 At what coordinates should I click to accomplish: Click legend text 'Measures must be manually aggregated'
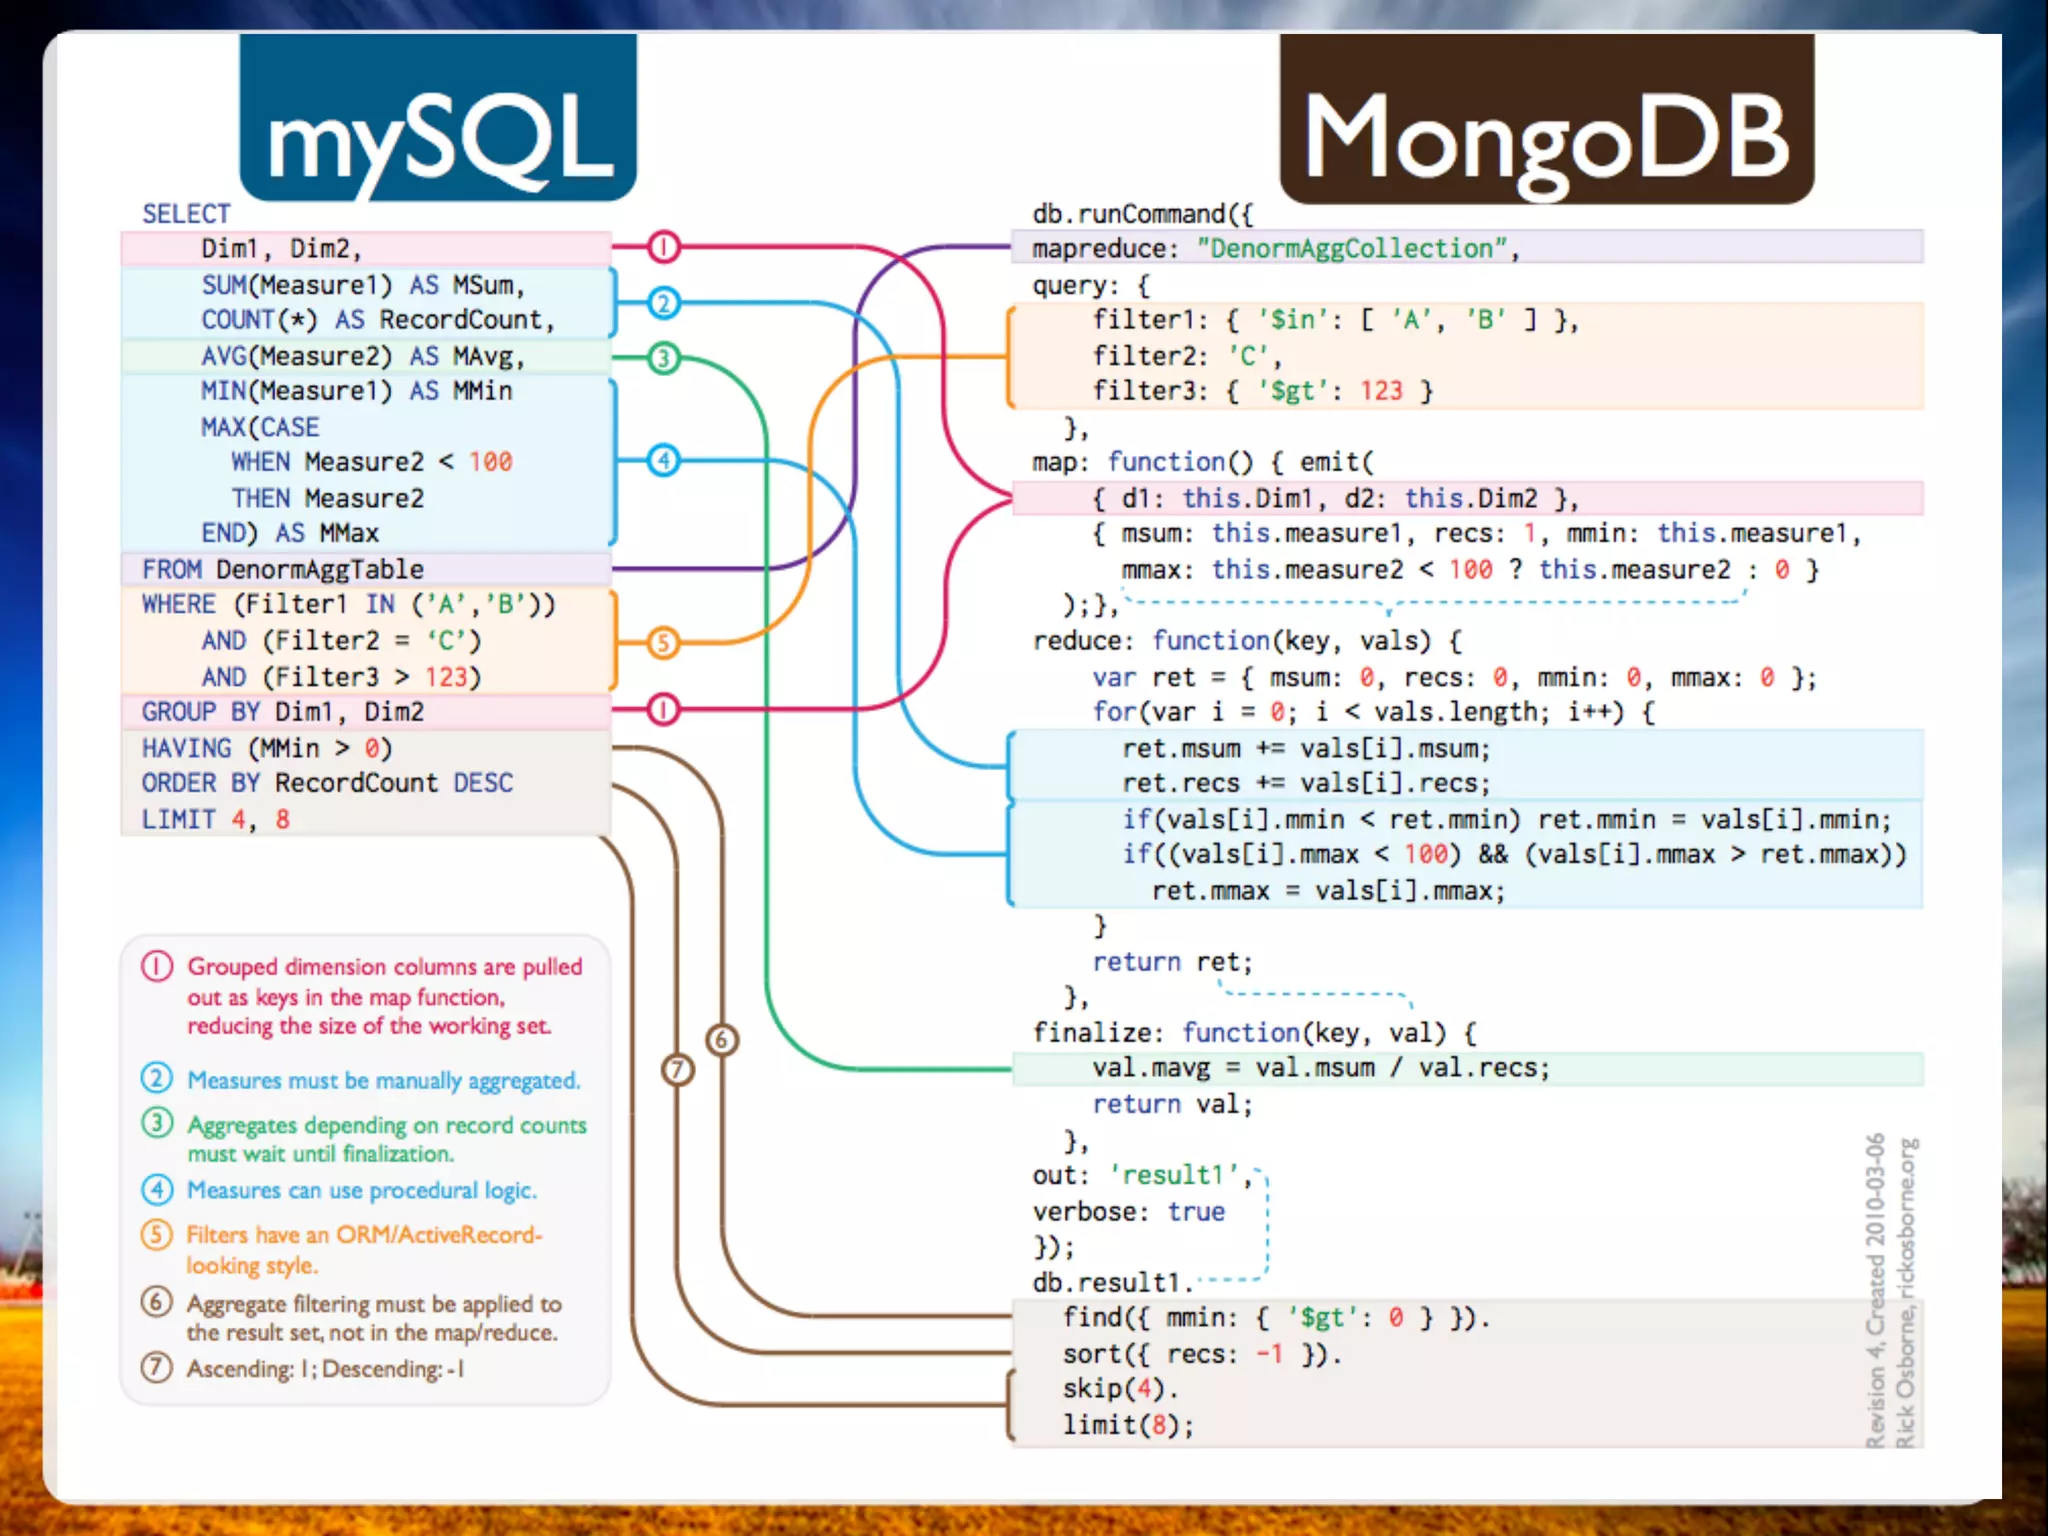(383, 1080)
